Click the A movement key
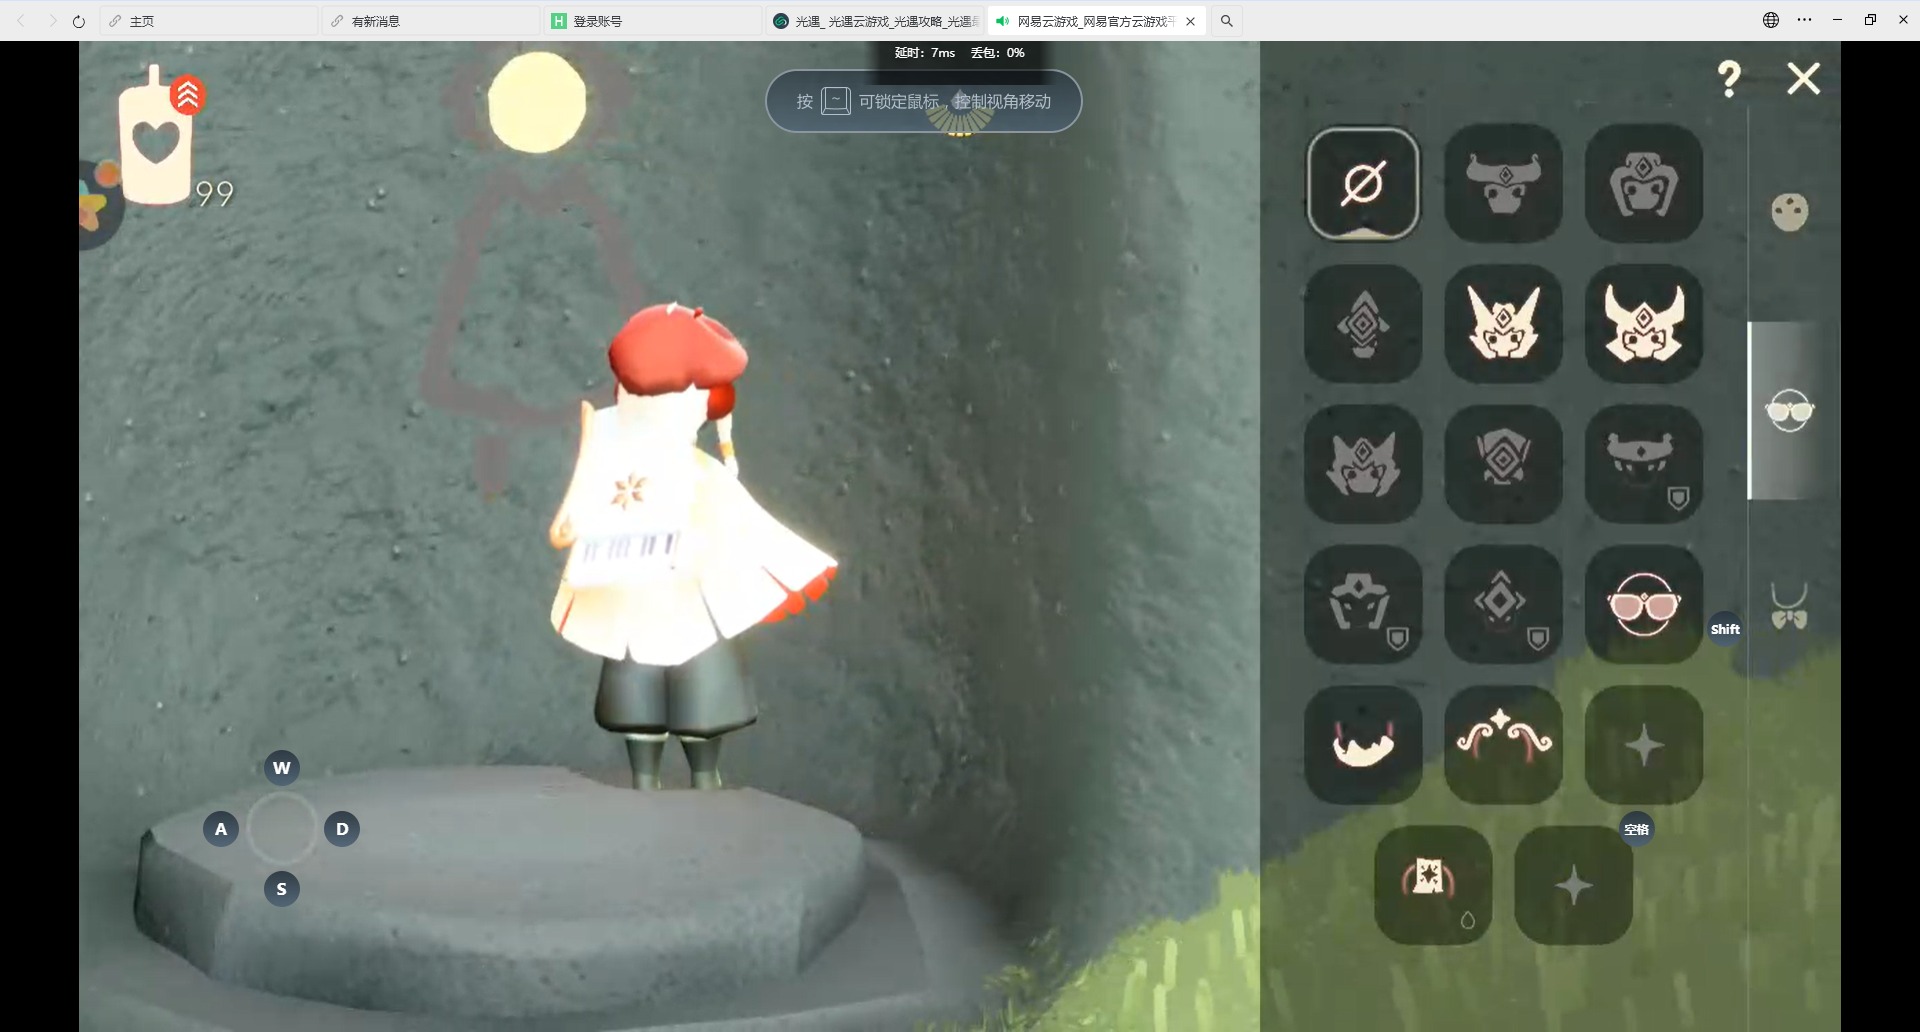 (221, 829)
